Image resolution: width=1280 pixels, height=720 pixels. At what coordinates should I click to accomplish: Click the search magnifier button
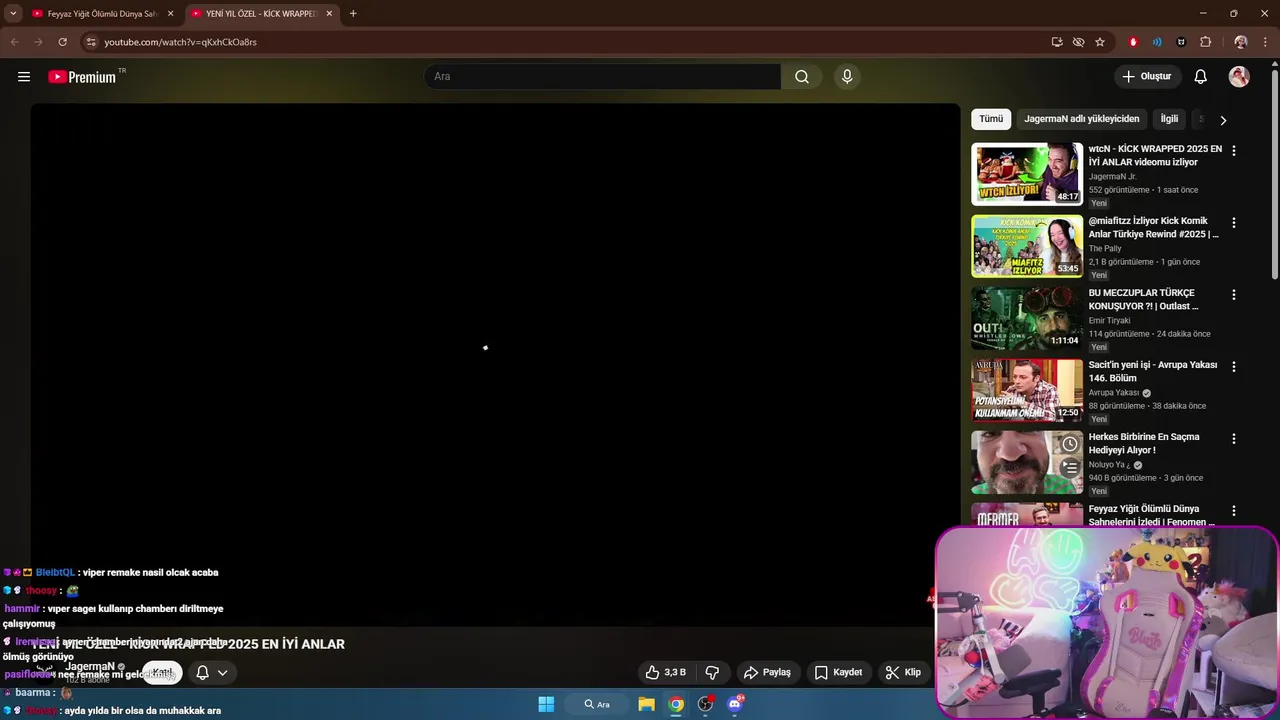click(802, 77)
